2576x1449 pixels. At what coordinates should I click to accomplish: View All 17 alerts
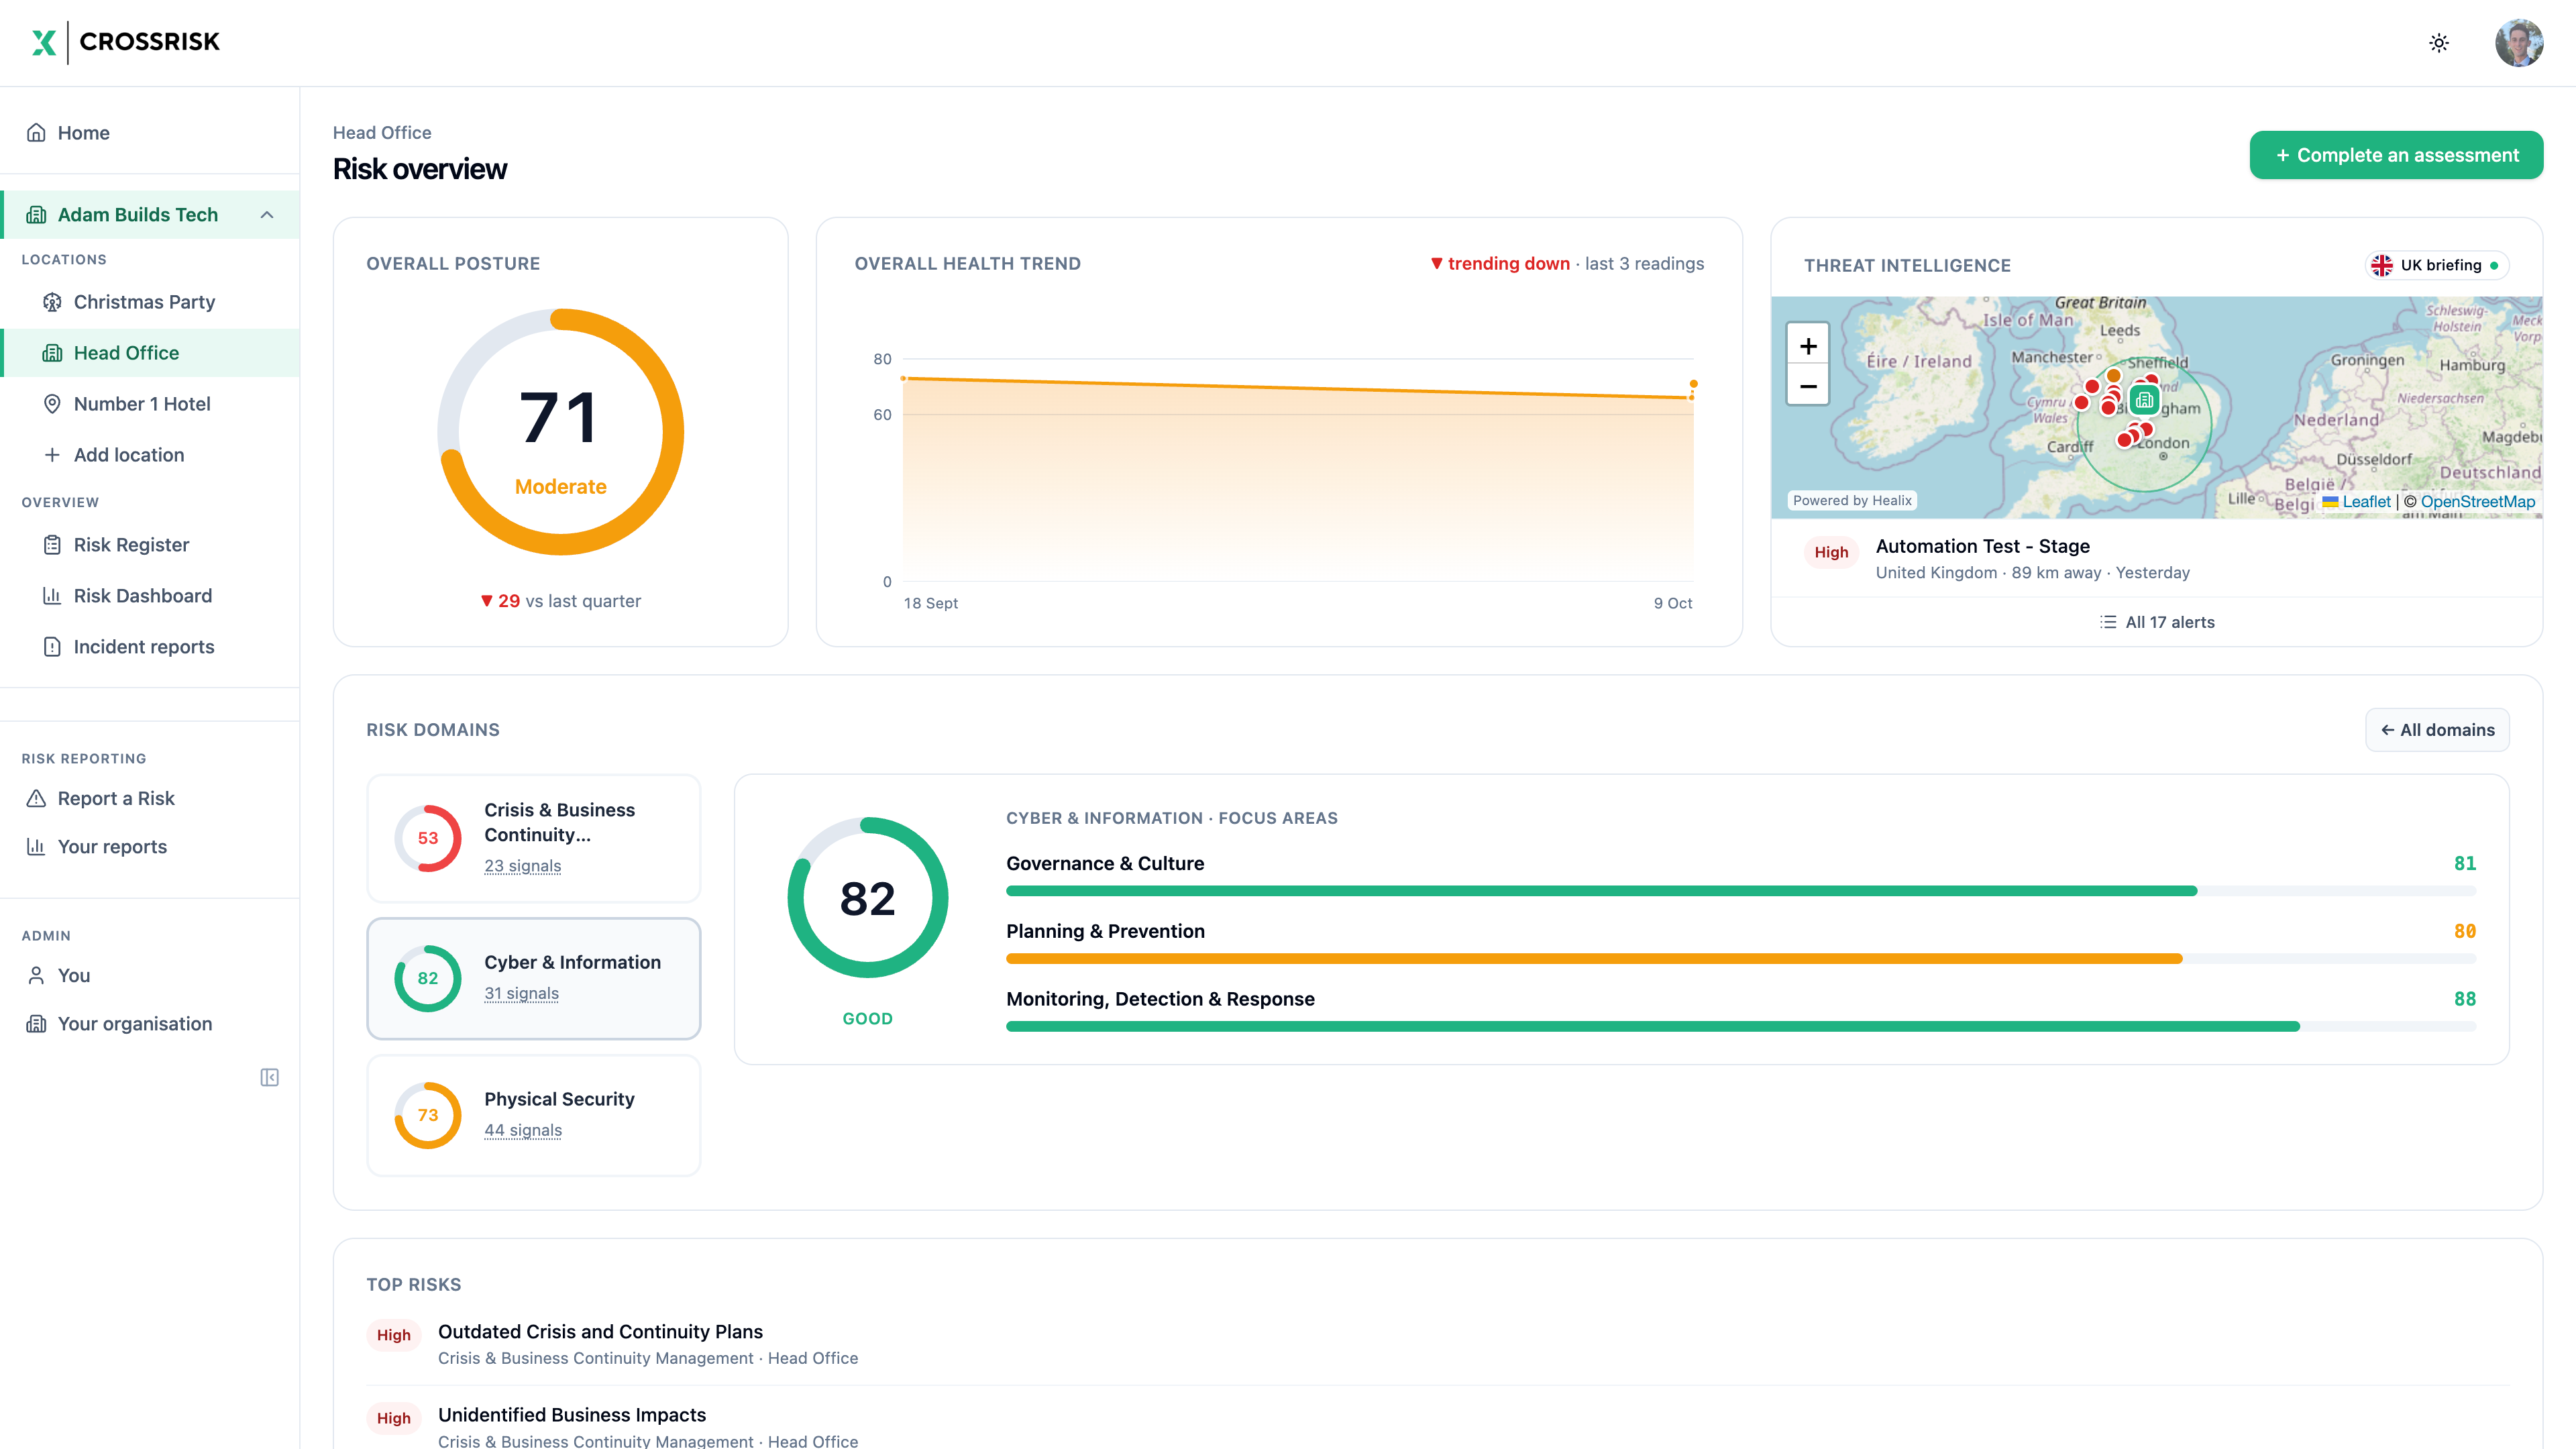coord(2157,622)
